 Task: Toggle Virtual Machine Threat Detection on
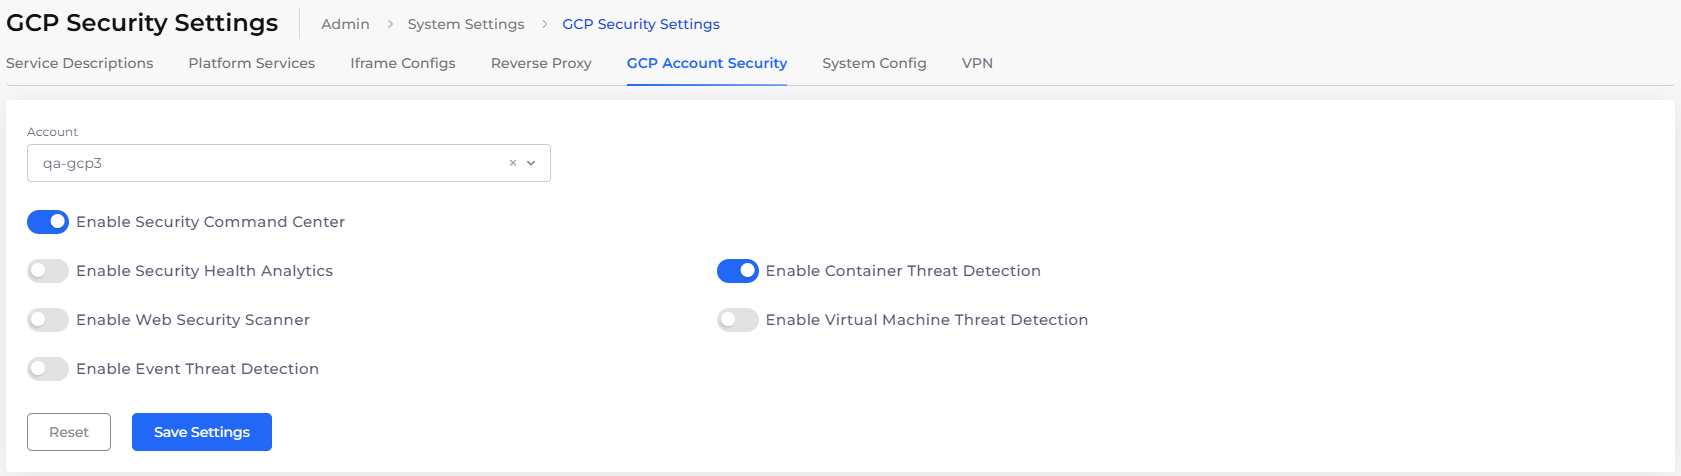(738, 320)
